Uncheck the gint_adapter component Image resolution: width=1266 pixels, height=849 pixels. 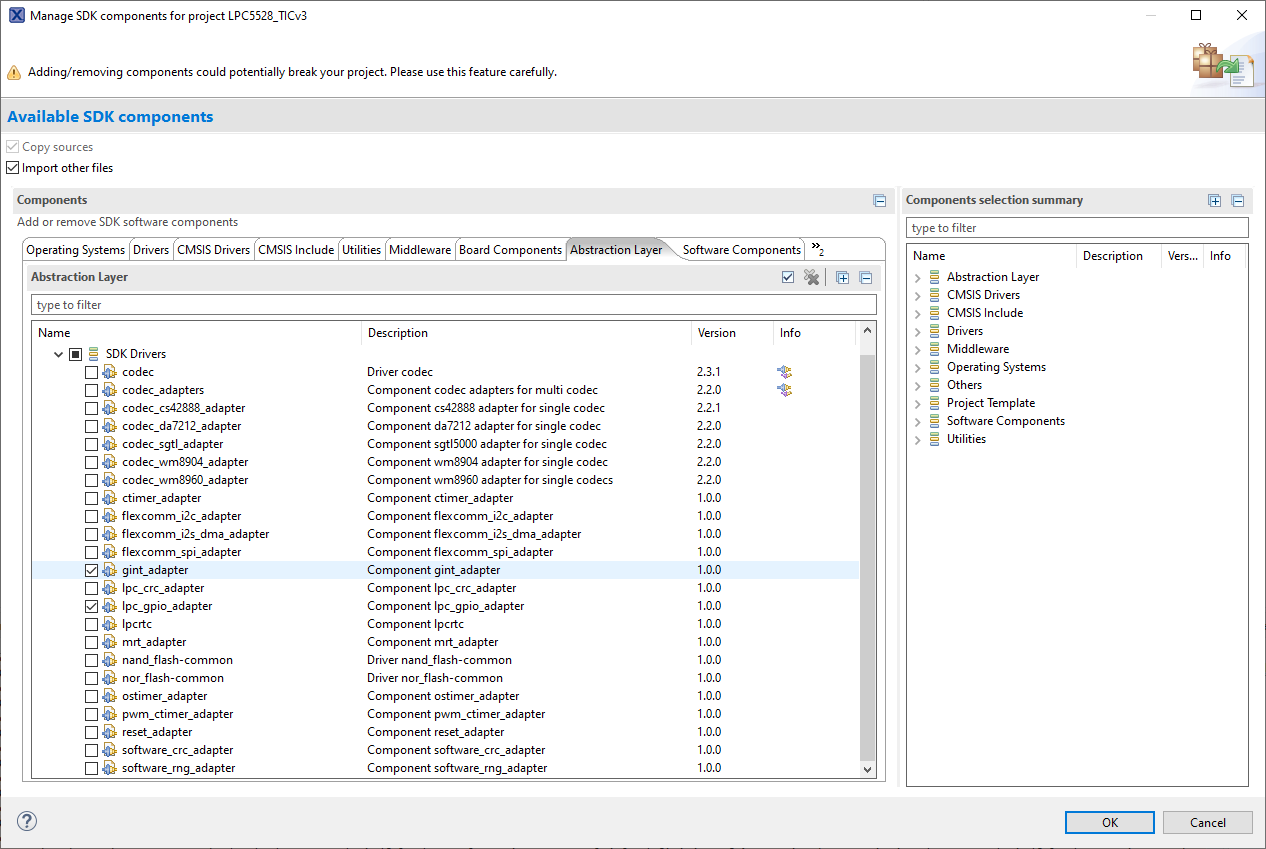(x=92, y=570)
